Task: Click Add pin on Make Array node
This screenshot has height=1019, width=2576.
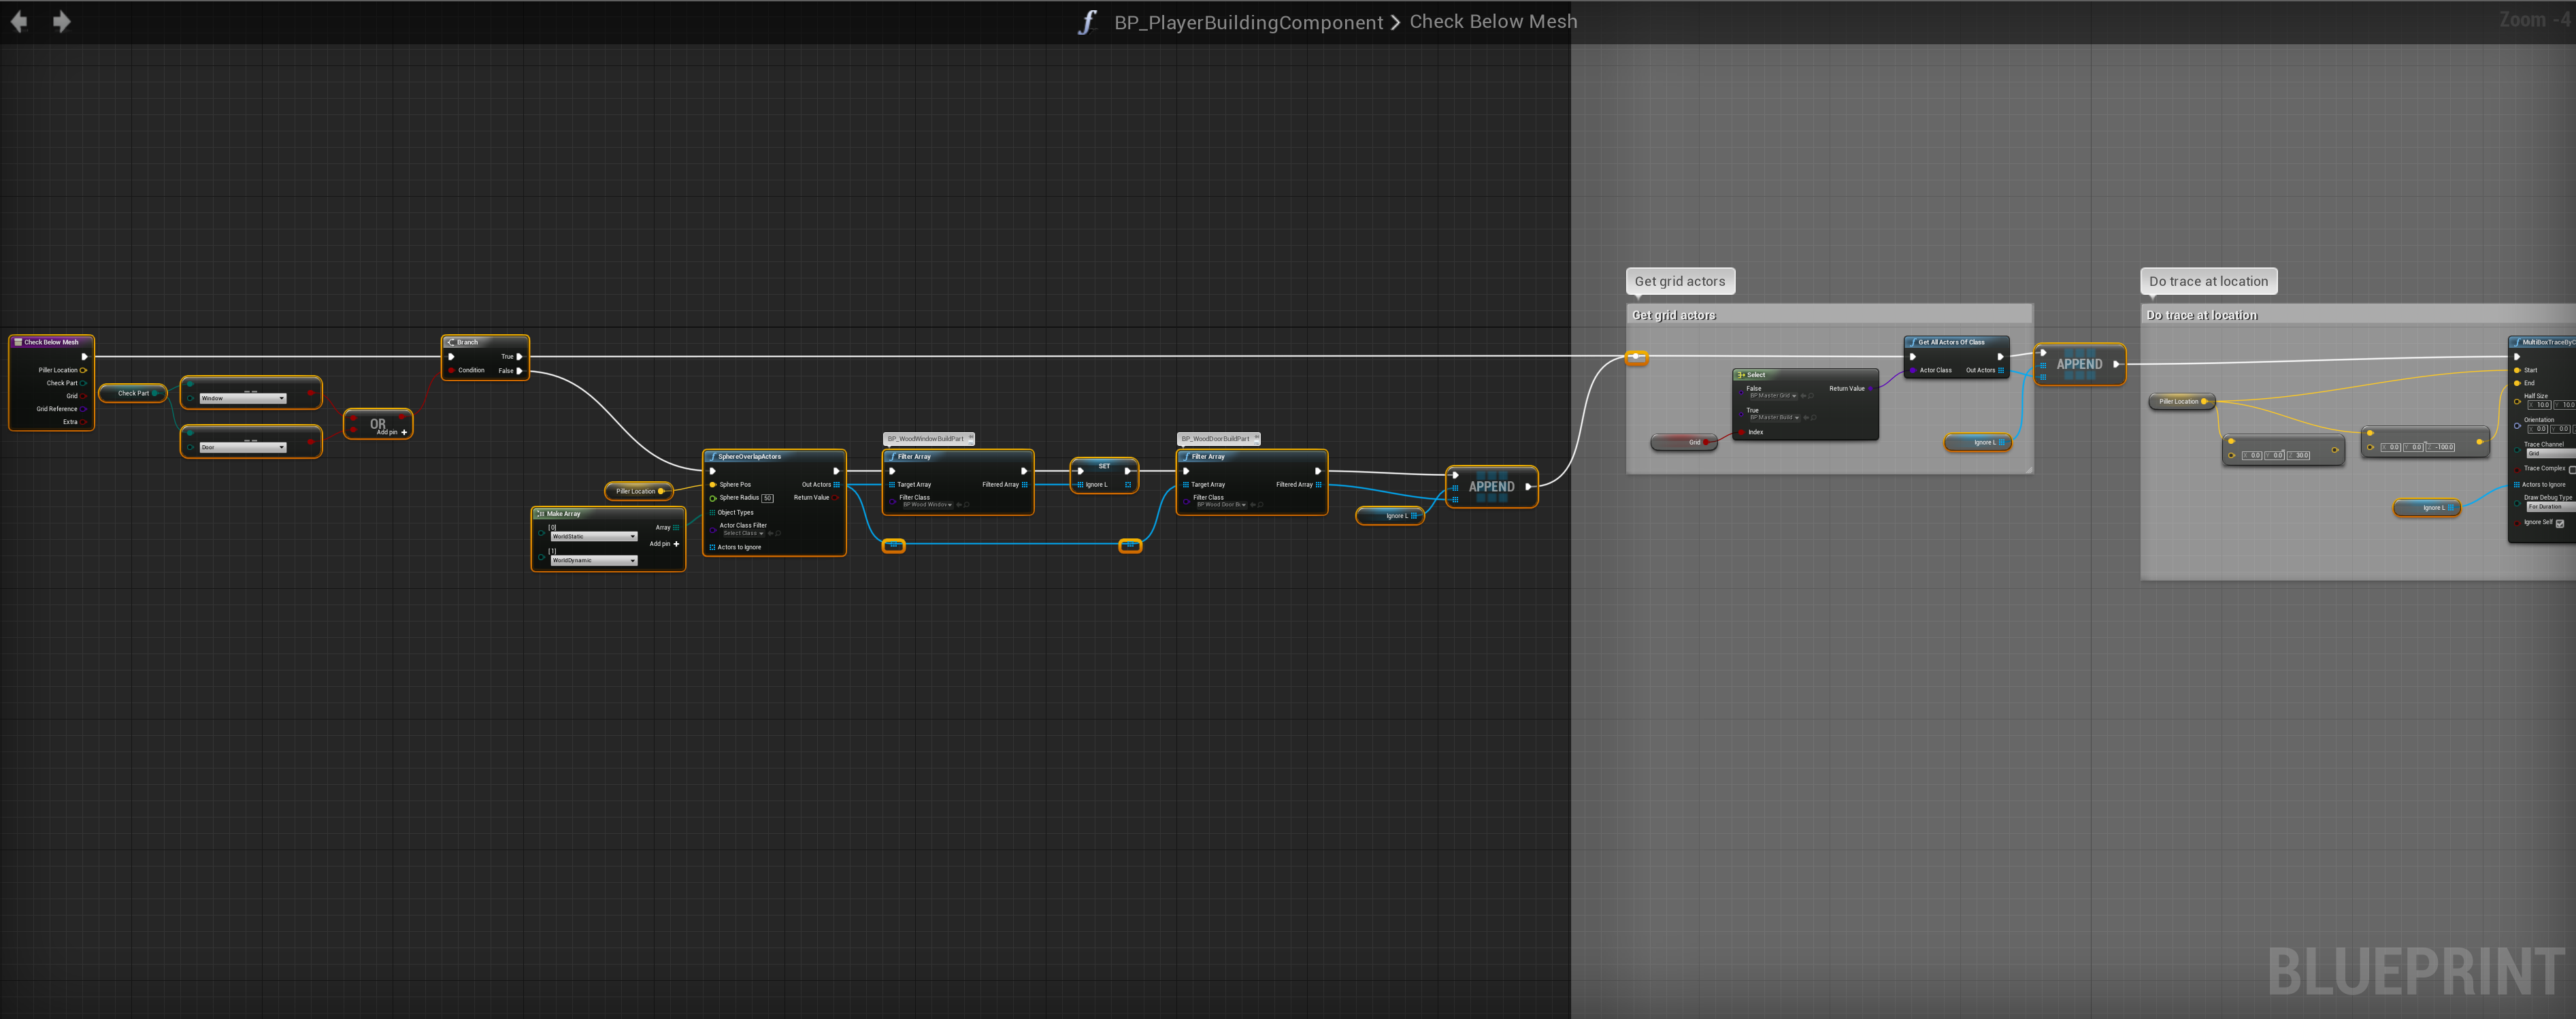Action: click(676, 544)
